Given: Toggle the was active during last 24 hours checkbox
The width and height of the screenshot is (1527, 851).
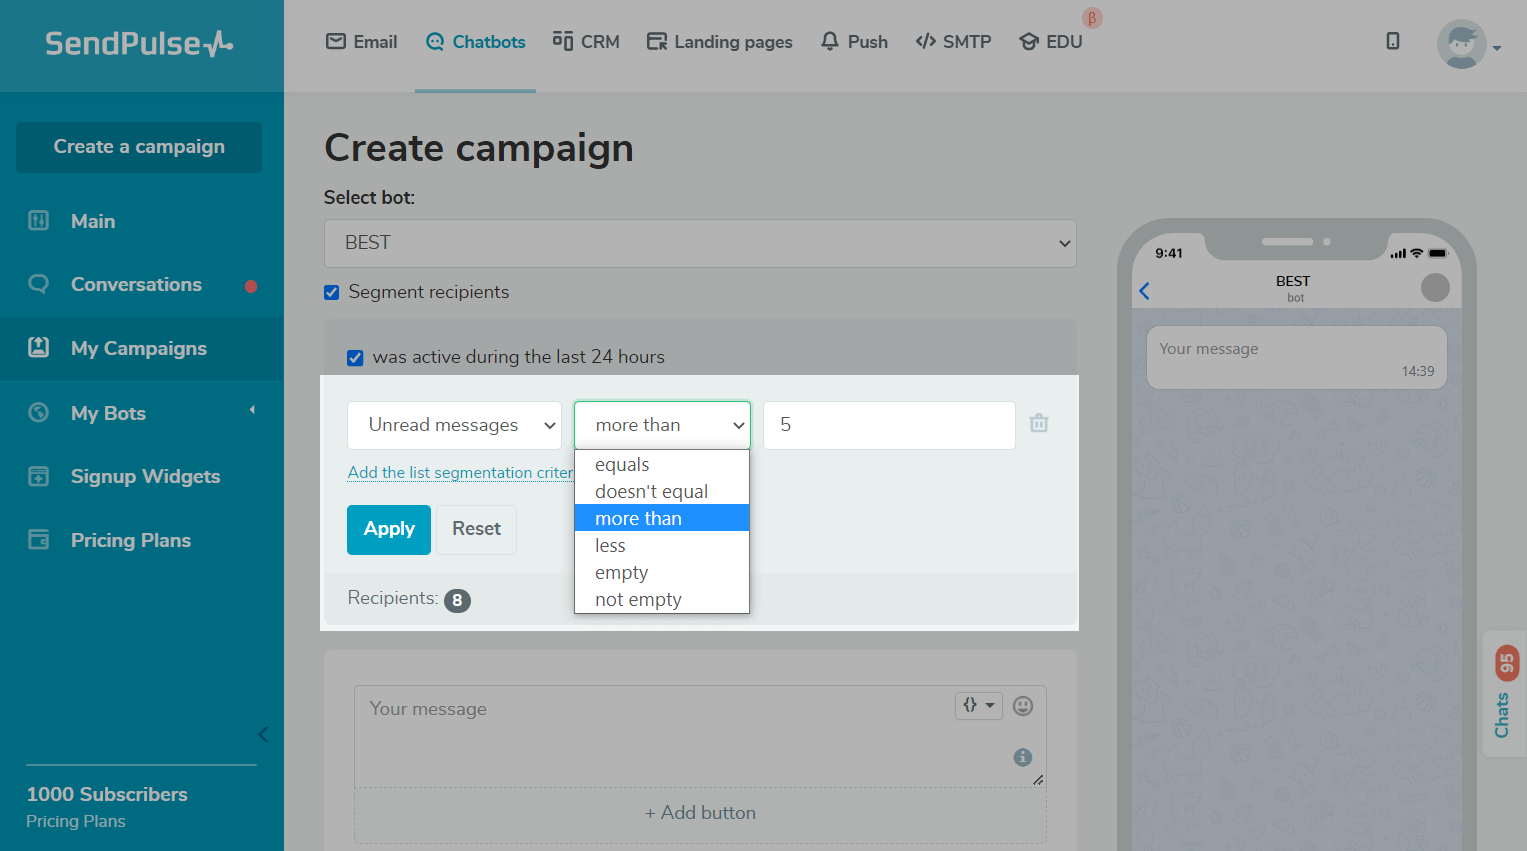Looking at the screenshot, I should click(x=355, y=357).
